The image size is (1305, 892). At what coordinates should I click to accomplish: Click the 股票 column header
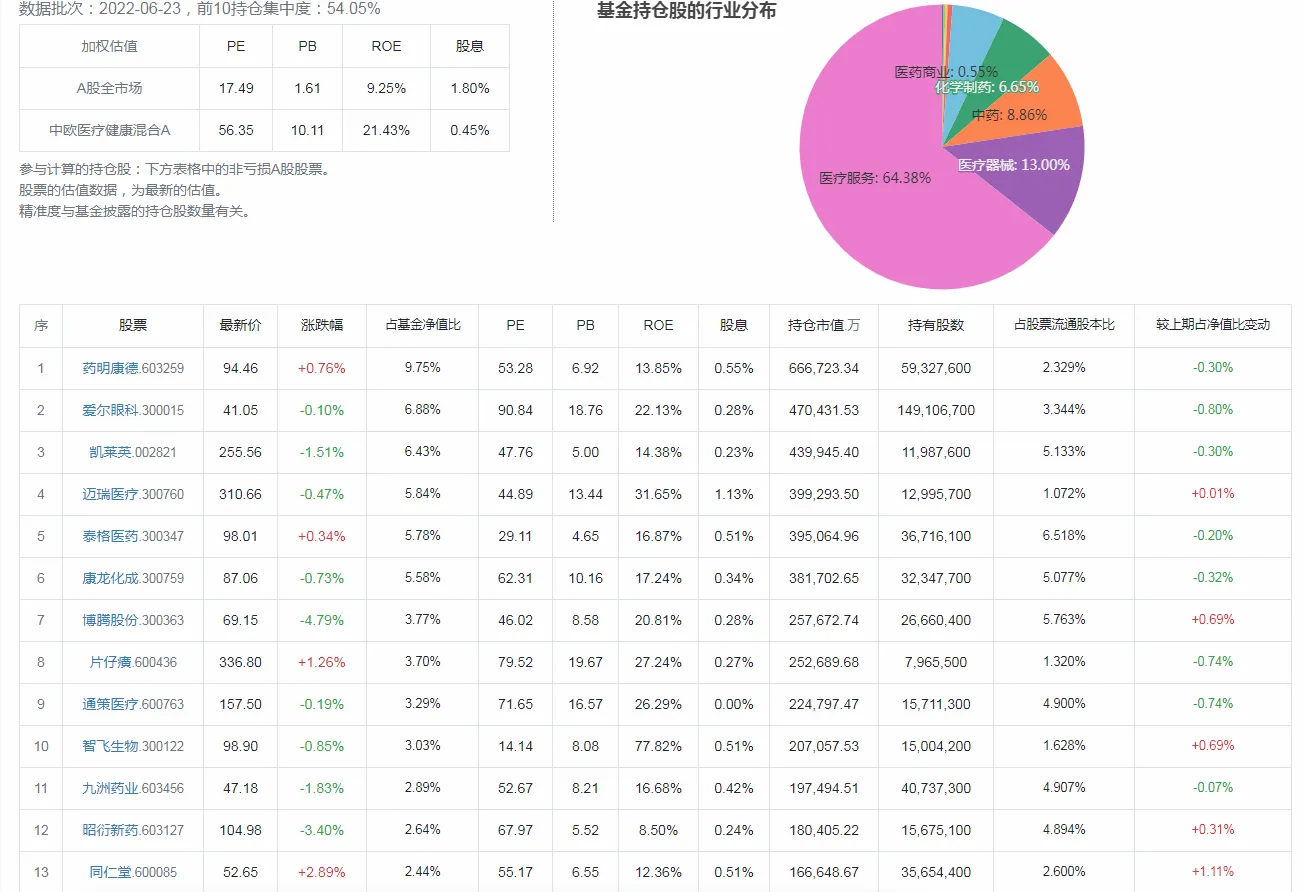(133, 326)
